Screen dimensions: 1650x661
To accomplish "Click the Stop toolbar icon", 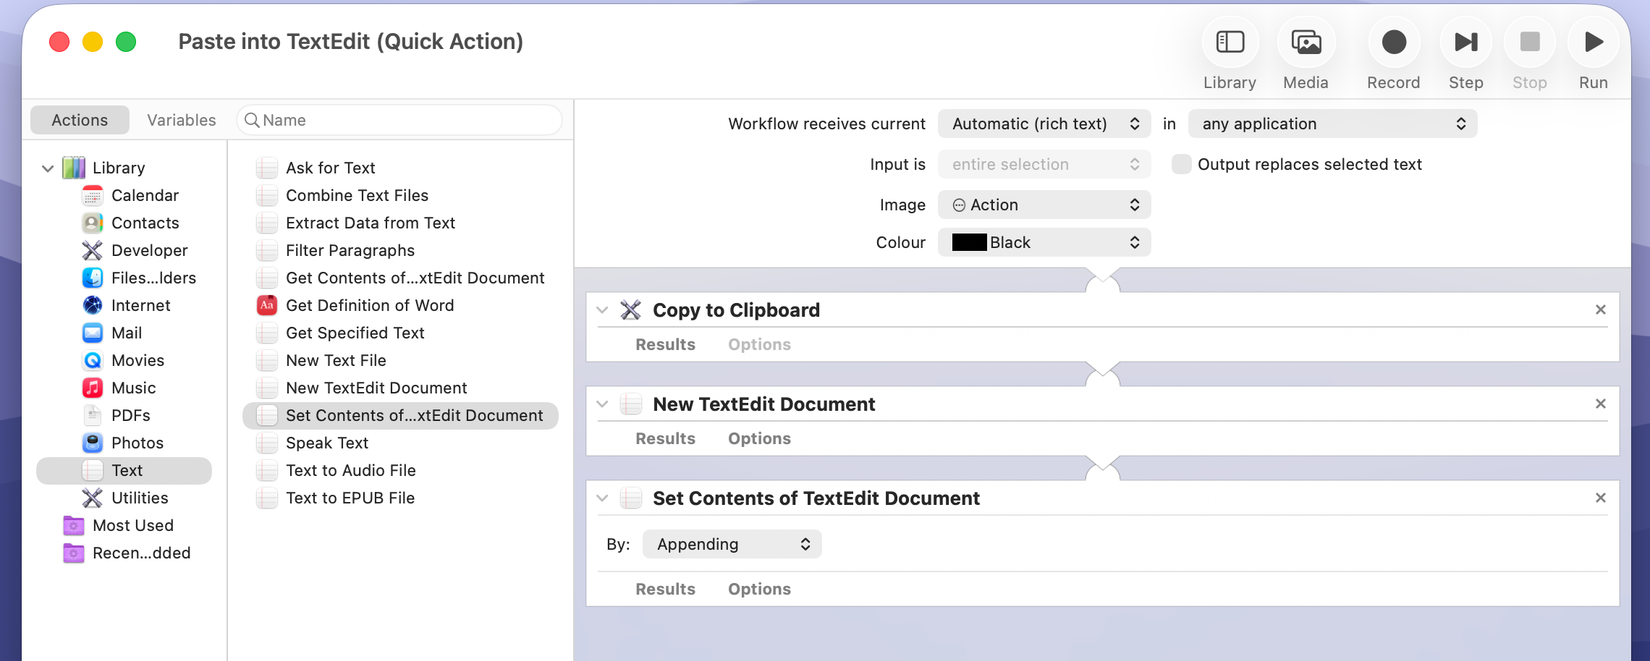I will click(1529, 42).
